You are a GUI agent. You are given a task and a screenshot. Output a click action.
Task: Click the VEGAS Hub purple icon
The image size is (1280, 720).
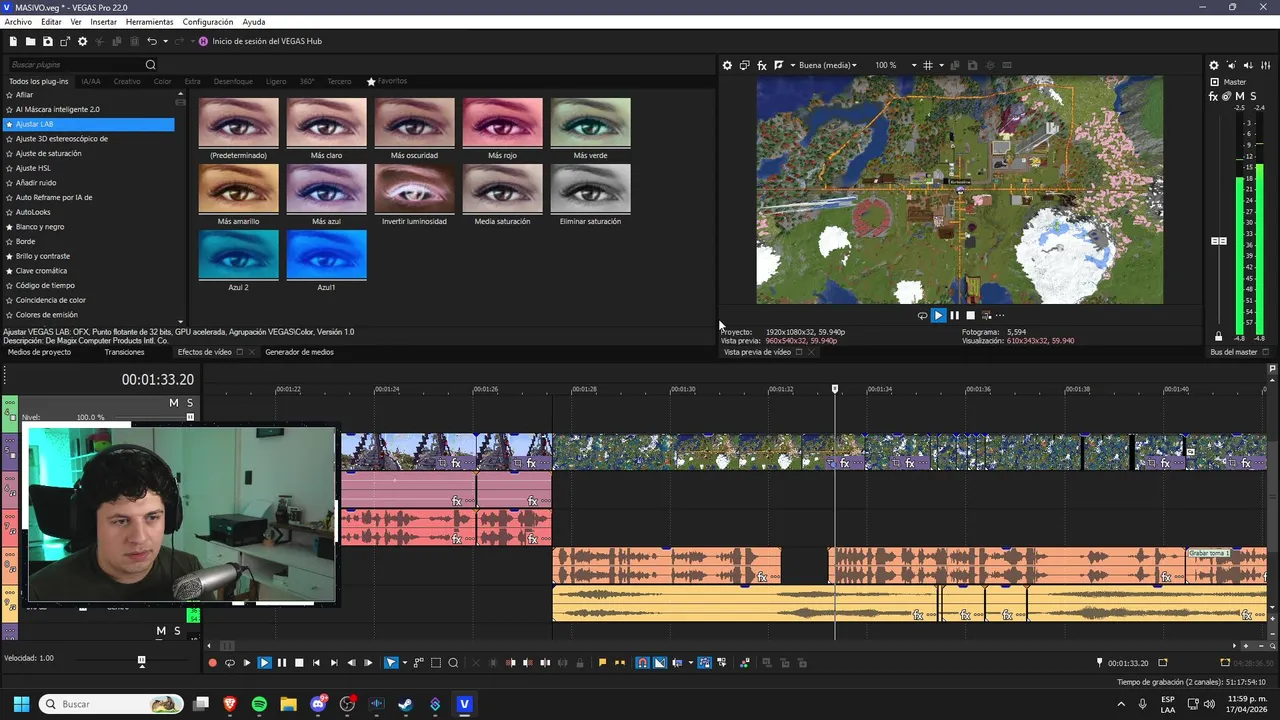(204, 41)
